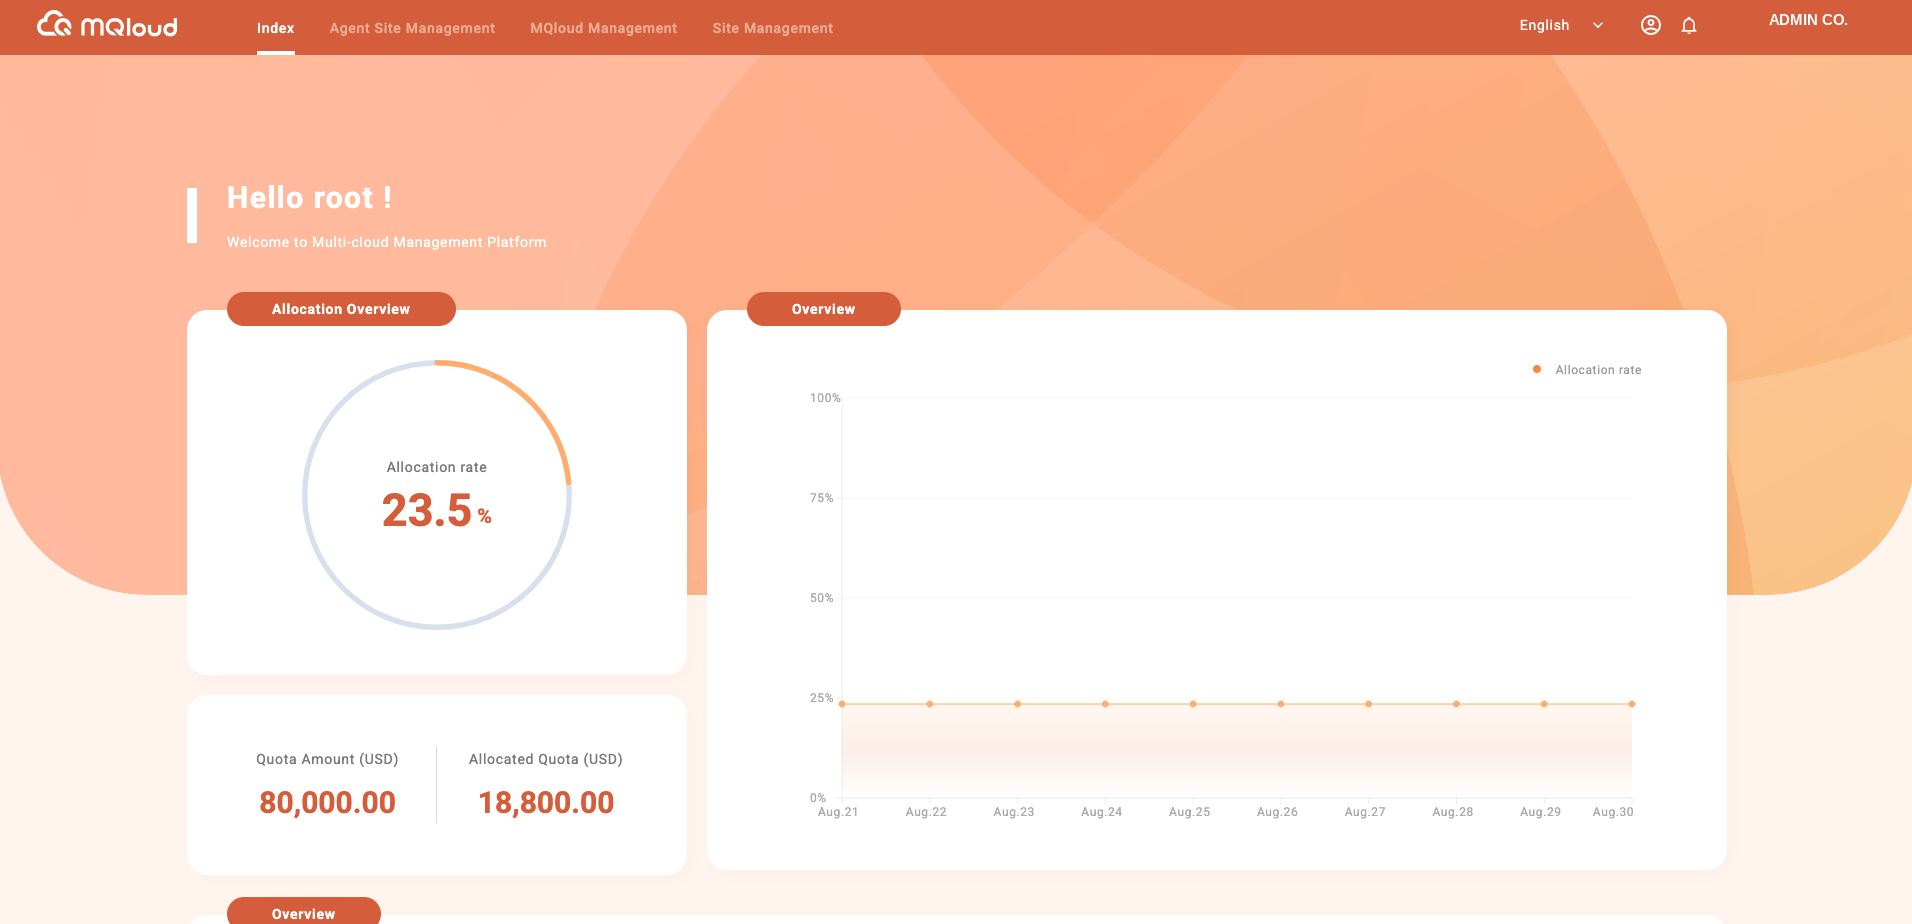Click the Aug.28 data point
The image size is (1912, 924).
coord(1456,704)
